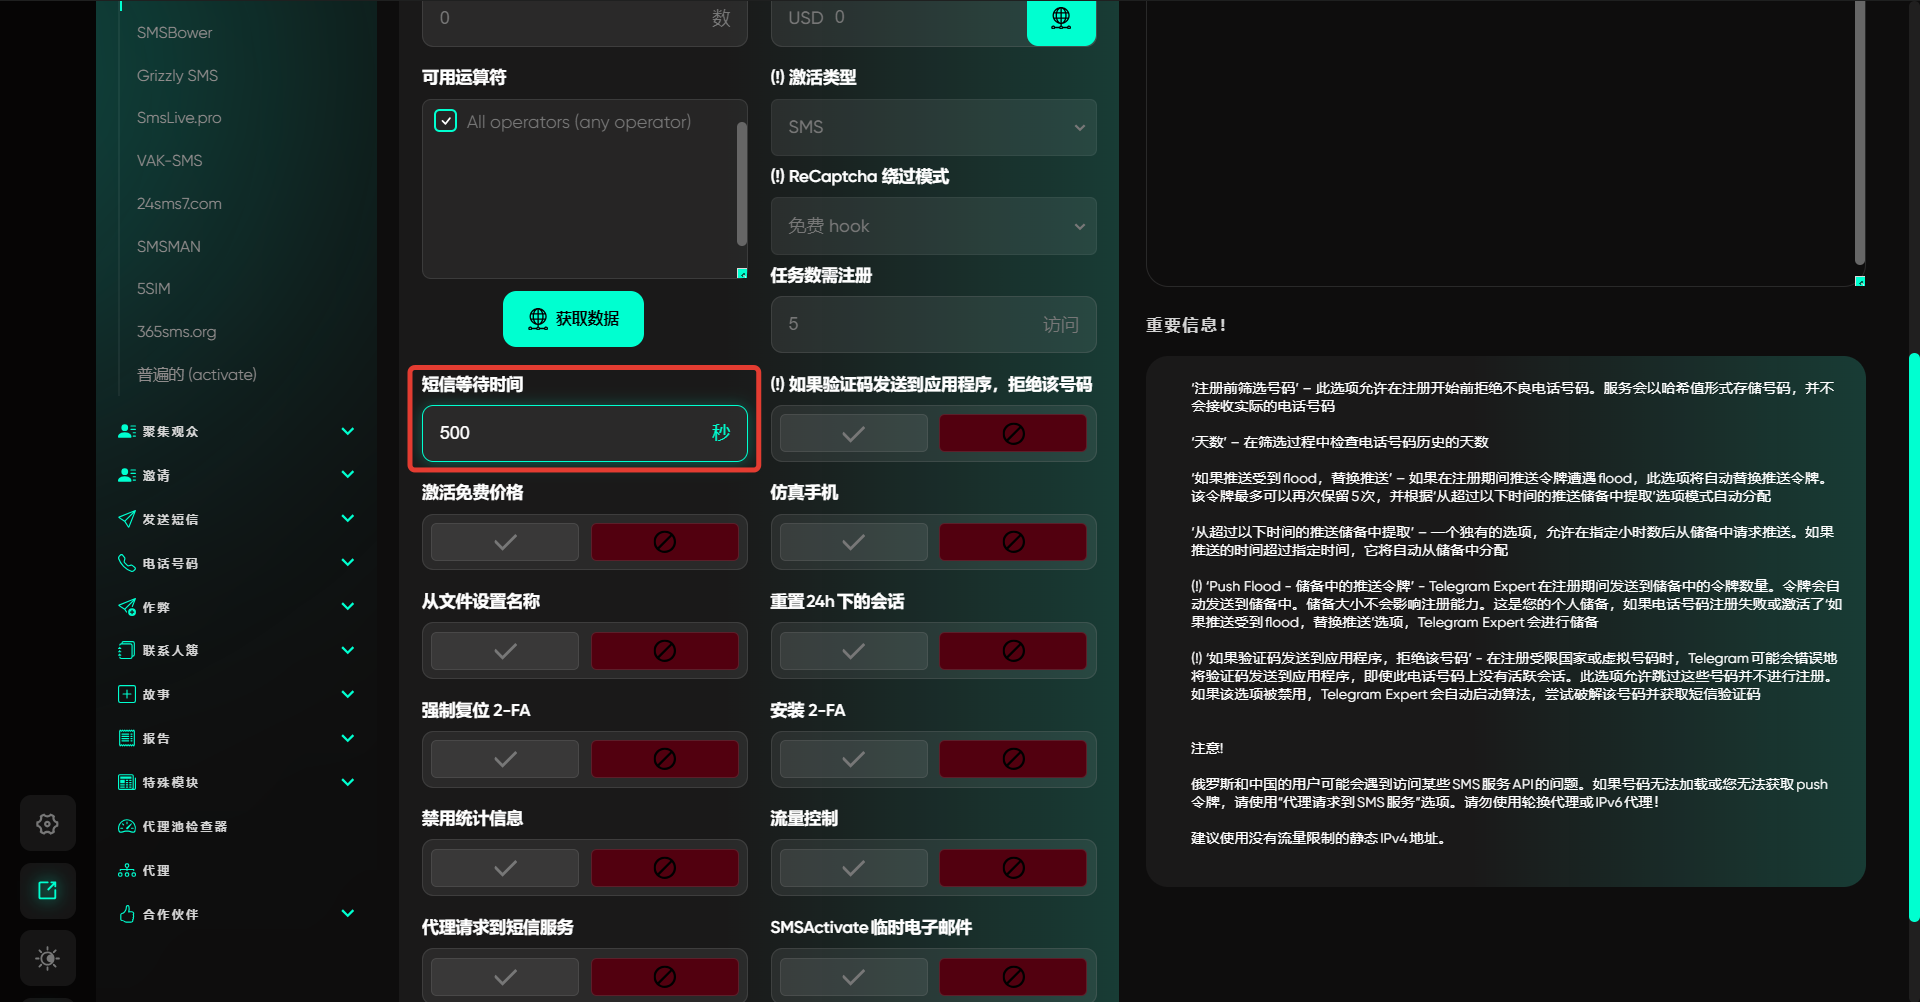Click the globe icon beside the USD field
The width and height of the screenshot is (1920, 1002).
[1061, 19]
